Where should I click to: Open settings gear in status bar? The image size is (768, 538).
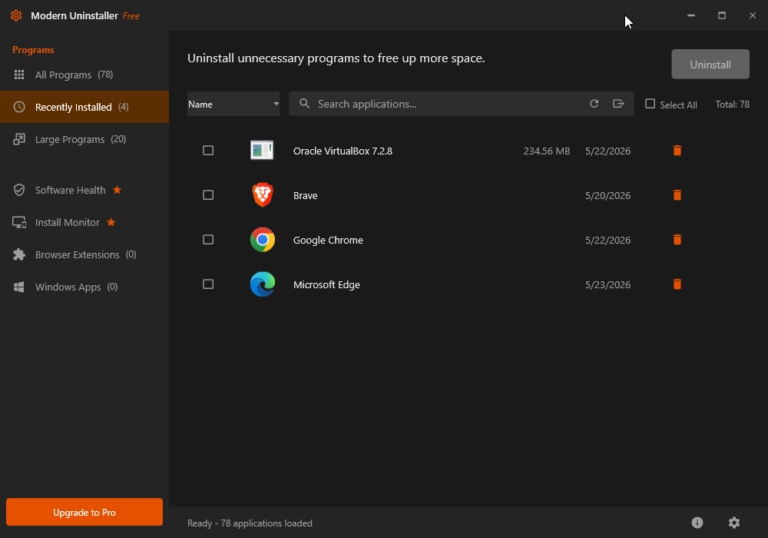click(734, 523)
